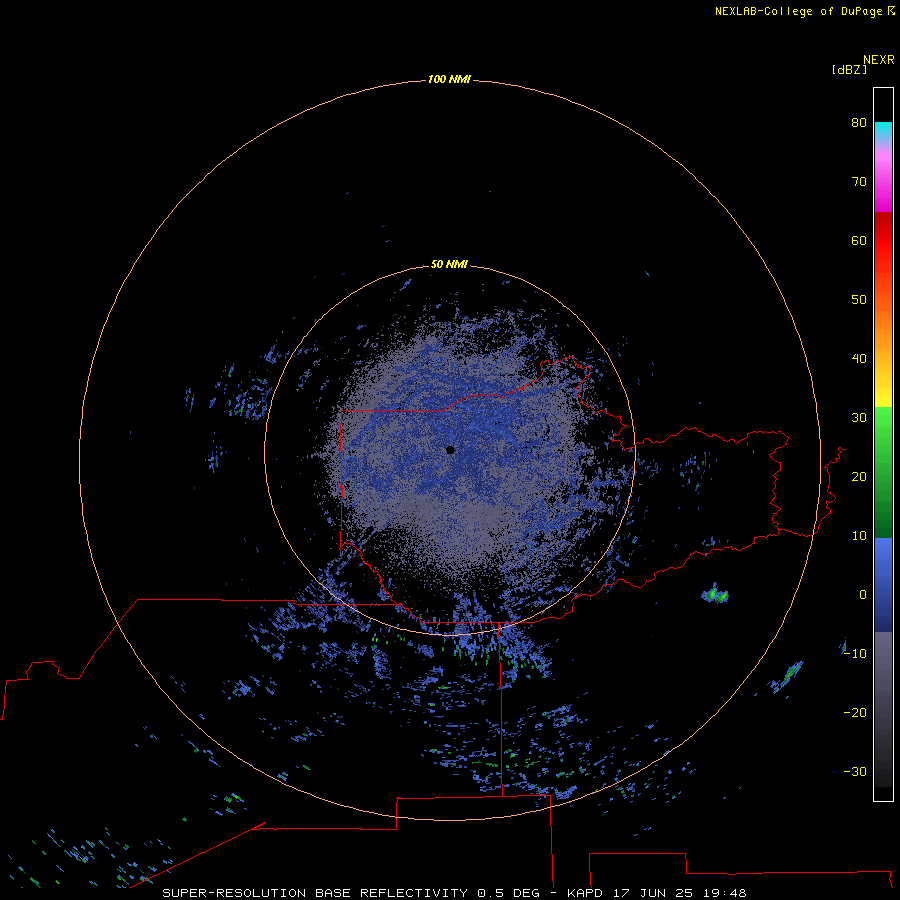
Task: Click the -10 value on dBZ scale
Action: tap(855, 654)
